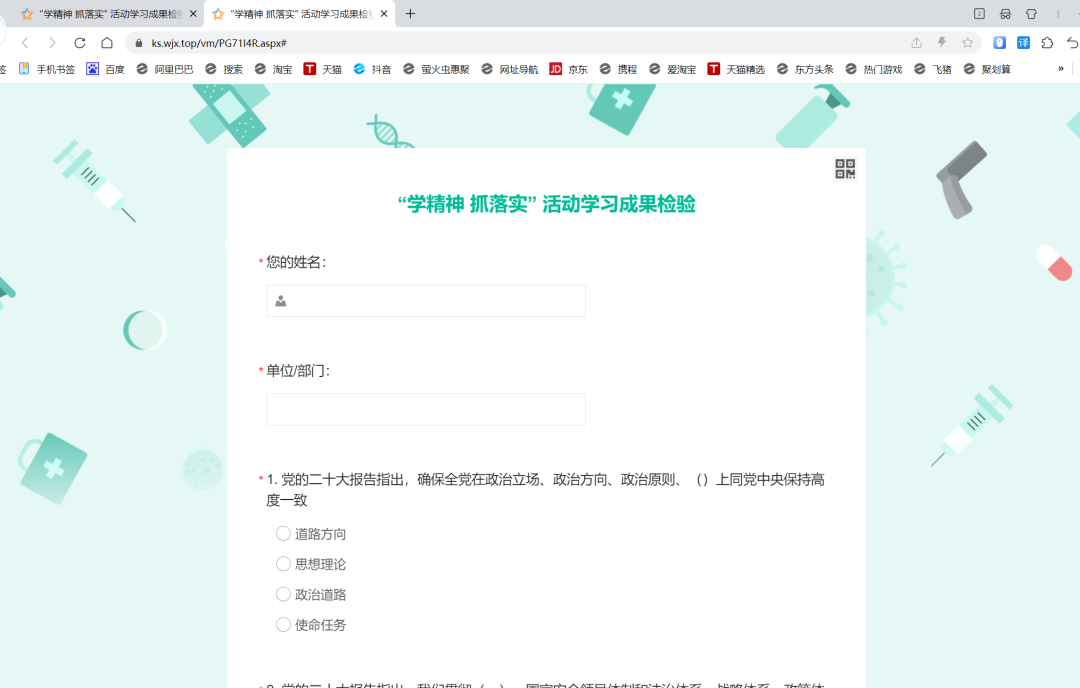
Task: Open the 京东 bookmark link
Action: click(x=569, y=69)
